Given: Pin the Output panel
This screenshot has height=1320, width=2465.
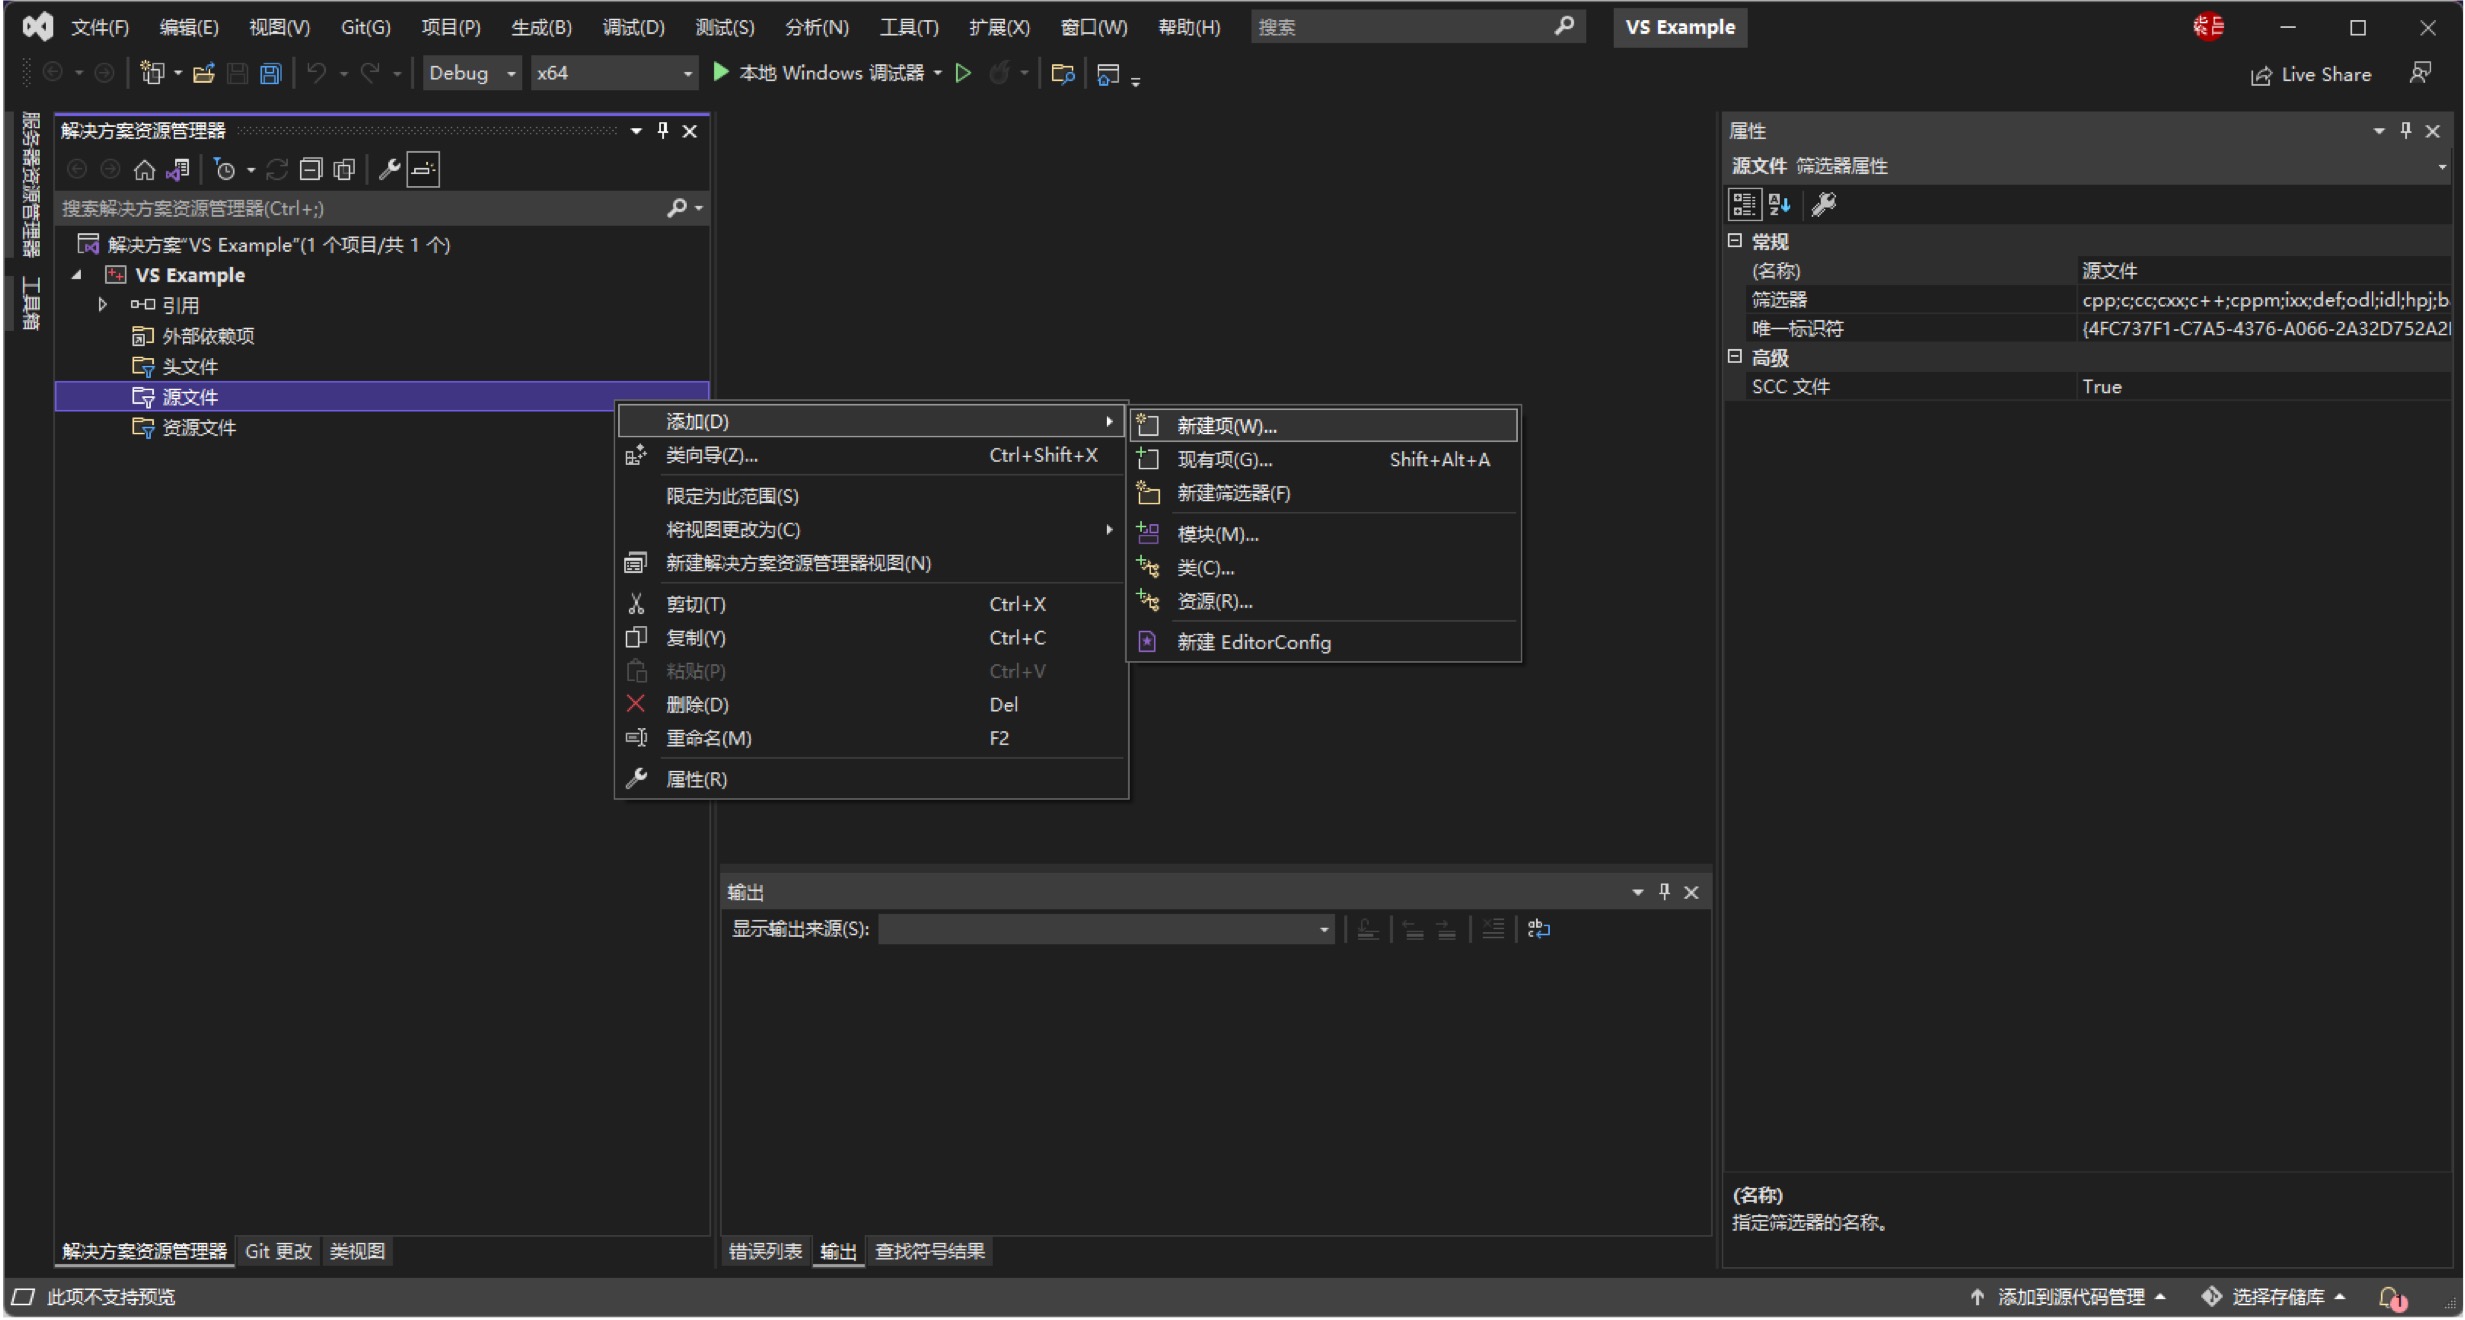Looking at the screenshot, I should point(1664,892).
